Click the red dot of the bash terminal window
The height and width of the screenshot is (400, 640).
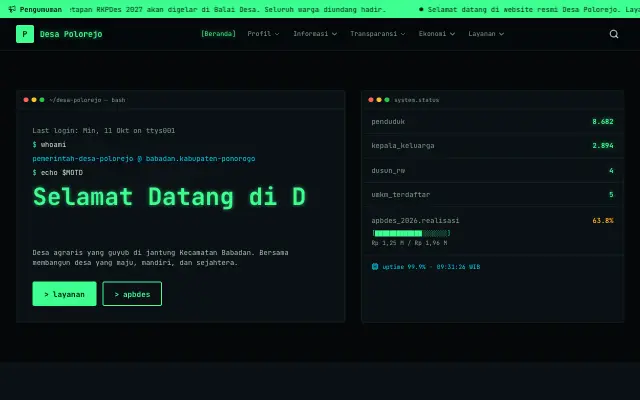pyautogui.click(x=26, y=100)
